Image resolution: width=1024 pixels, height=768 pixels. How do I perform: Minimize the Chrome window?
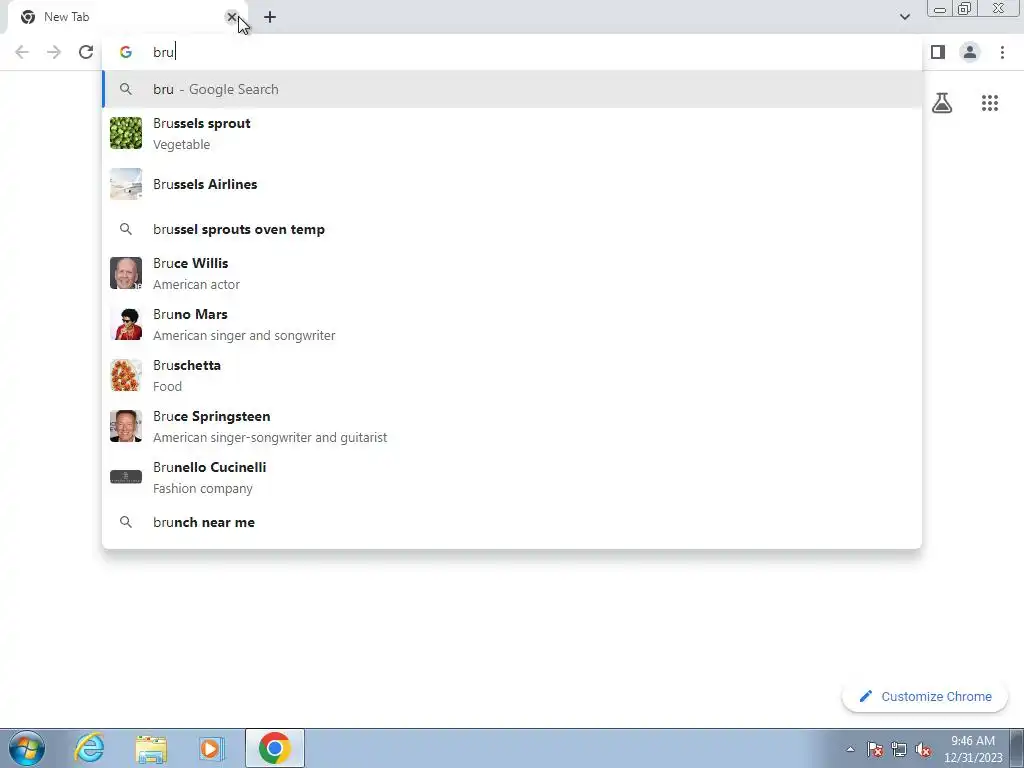click(940, 9)
